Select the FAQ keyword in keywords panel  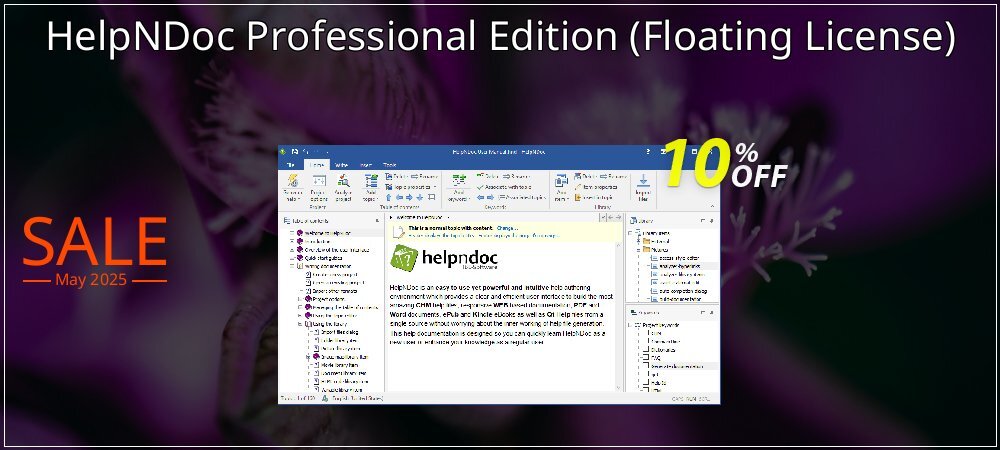(x=655, y=358)
